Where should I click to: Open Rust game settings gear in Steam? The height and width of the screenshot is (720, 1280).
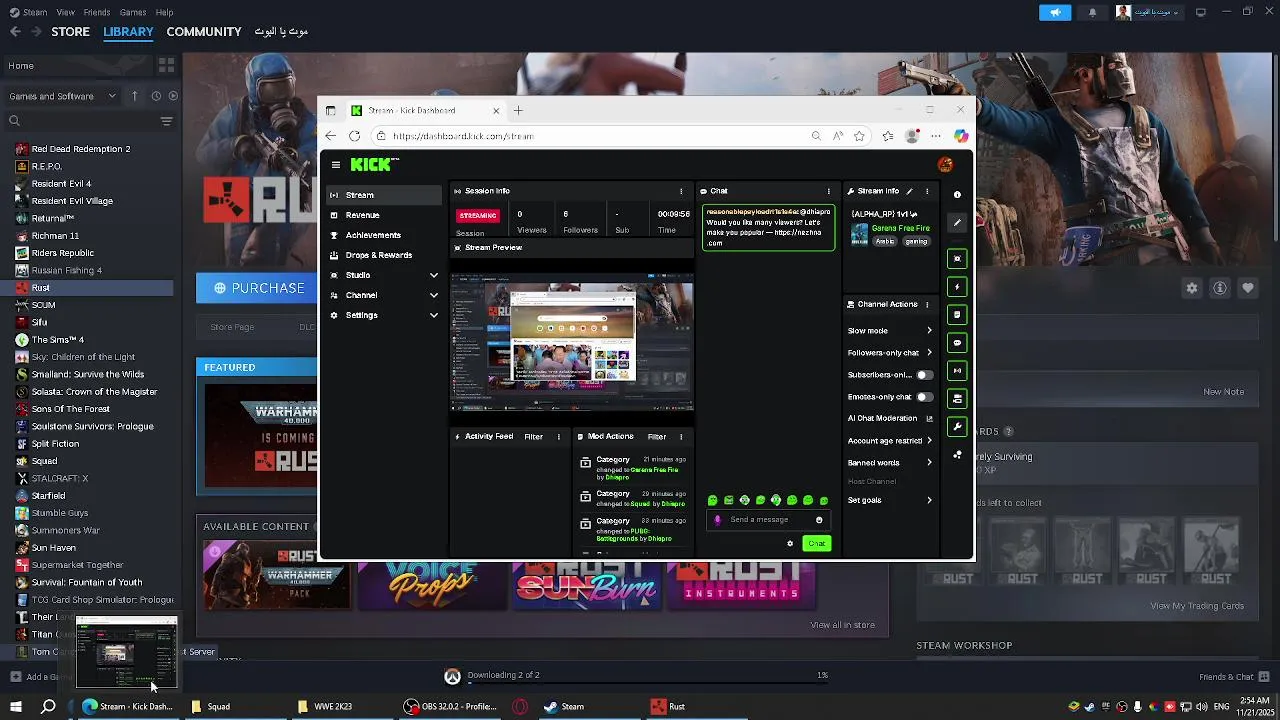(x=1192, y=288)
